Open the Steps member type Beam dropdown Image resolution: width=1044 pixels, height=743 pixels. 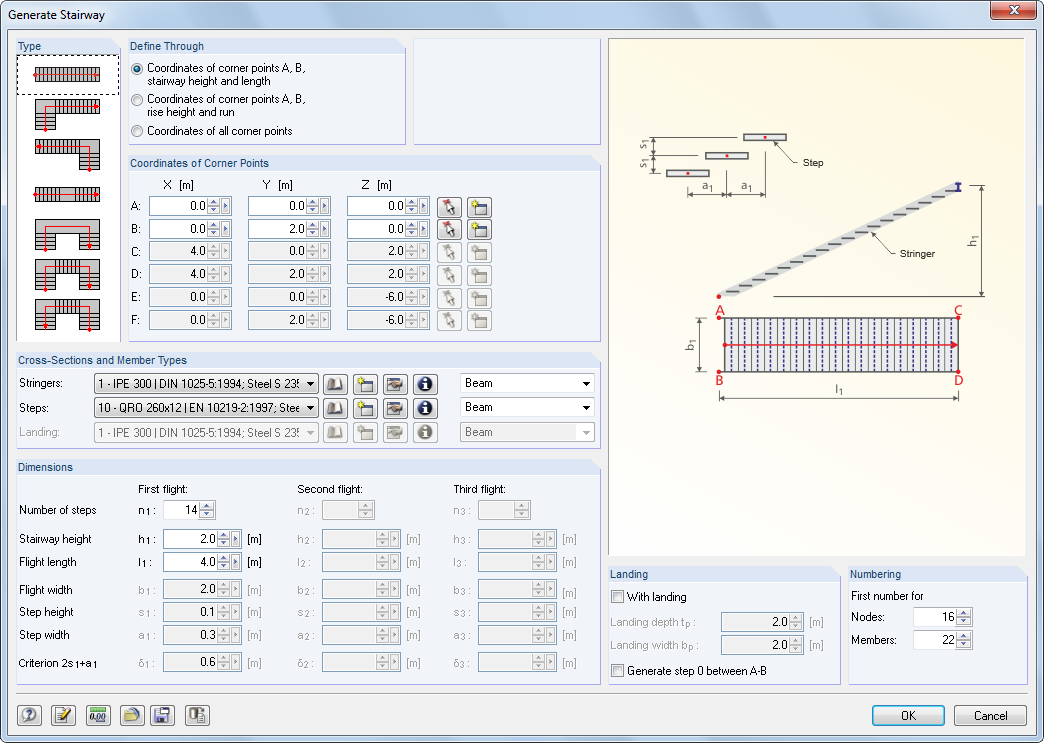pos(586,407)
